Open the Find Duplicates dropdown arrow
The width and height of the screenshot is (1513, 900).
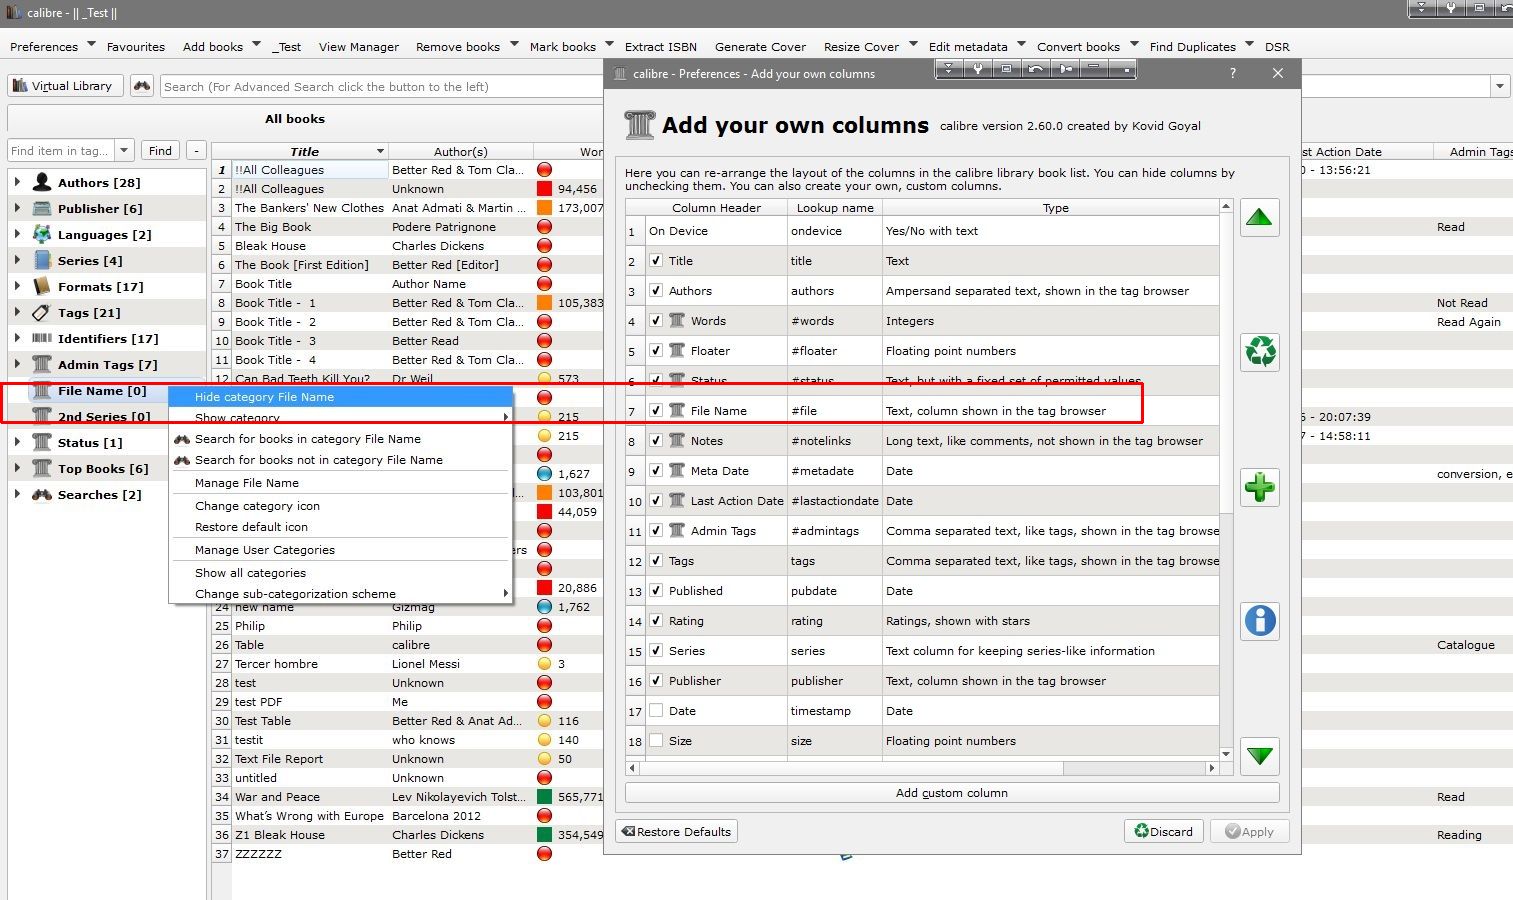[1250, 44]
